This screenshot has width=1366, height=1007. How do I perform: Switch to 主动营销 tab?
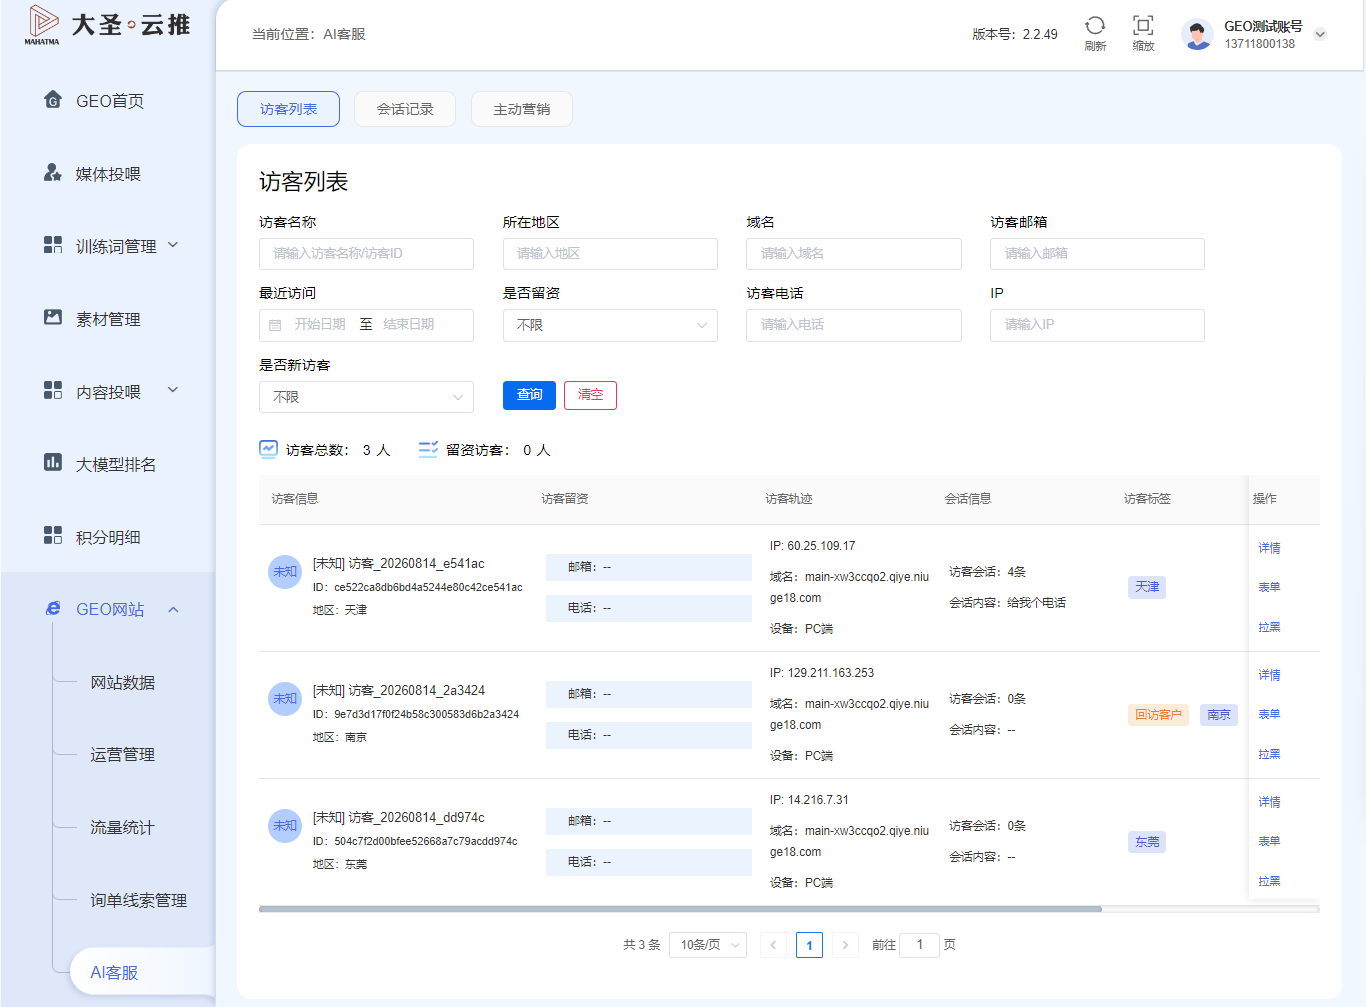(x=521, y=109)
